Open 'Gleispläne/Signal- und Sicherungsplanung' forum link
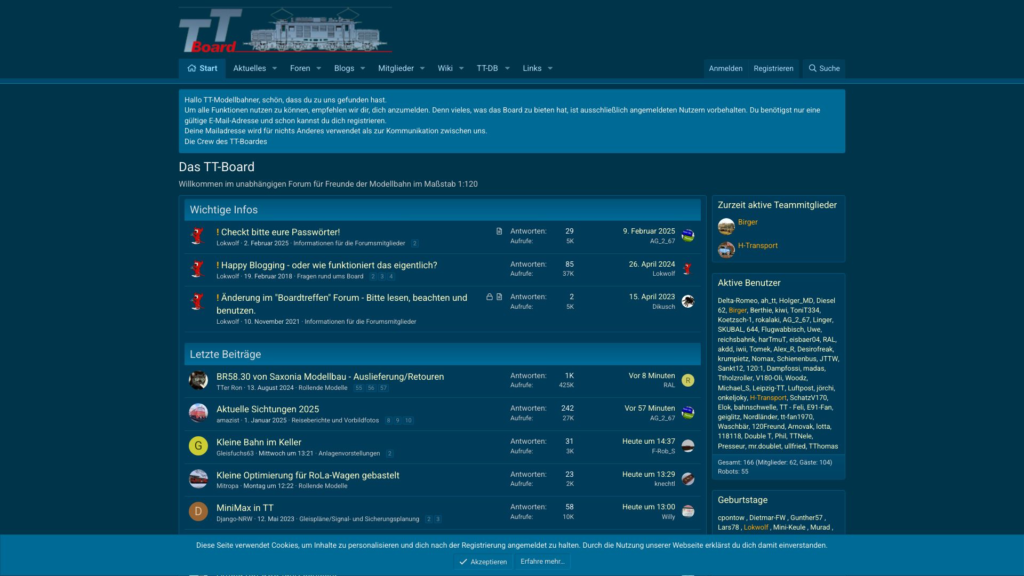 359,519
